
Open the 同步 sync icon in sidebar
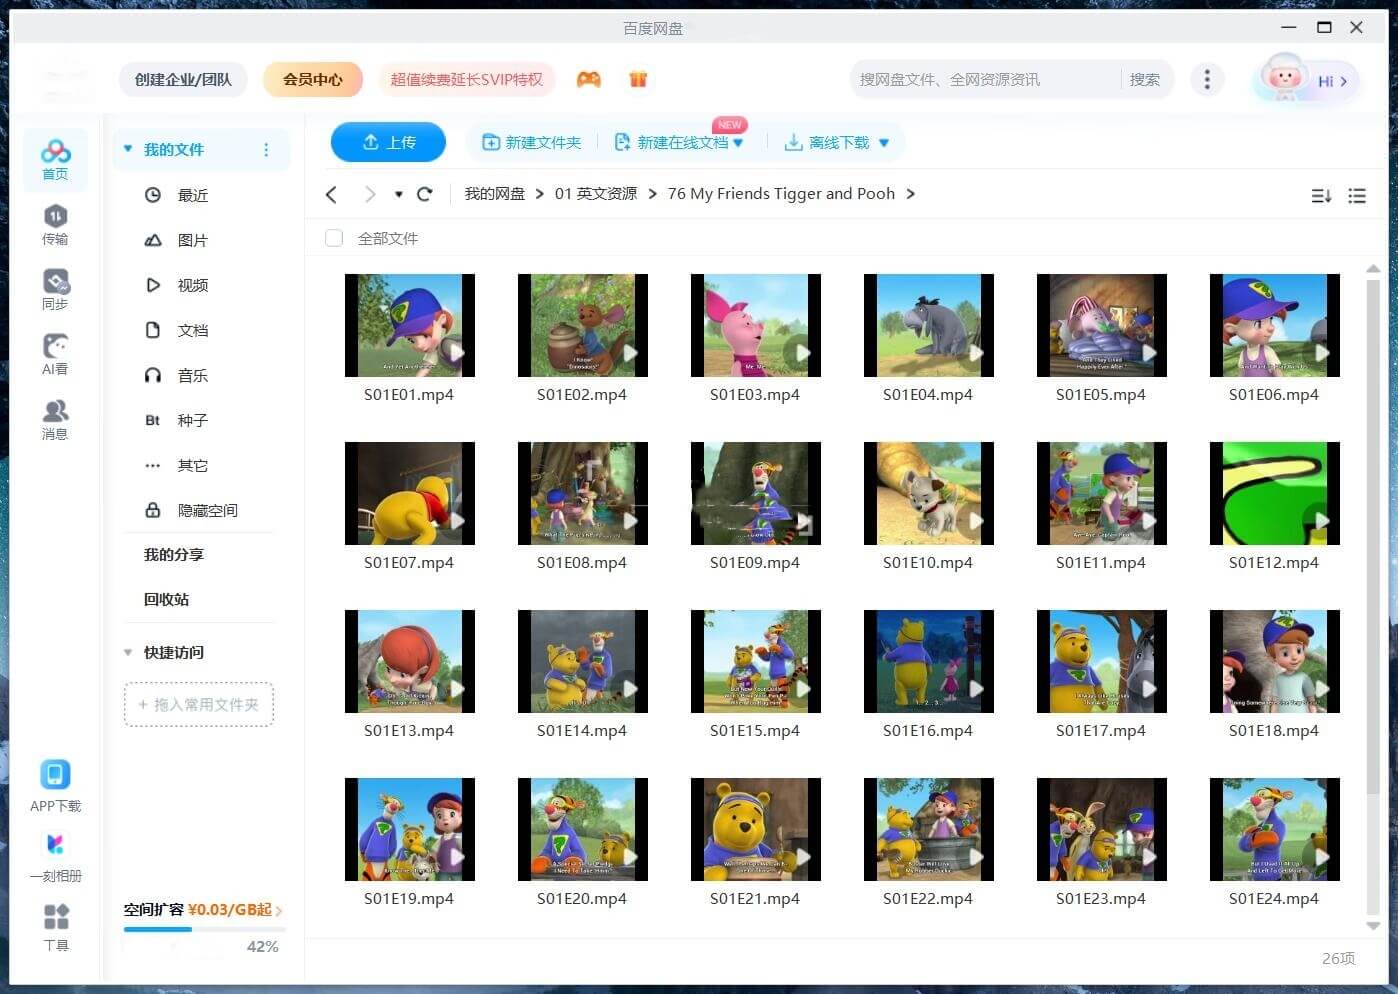pyautogui.click(x=55, y=289)
